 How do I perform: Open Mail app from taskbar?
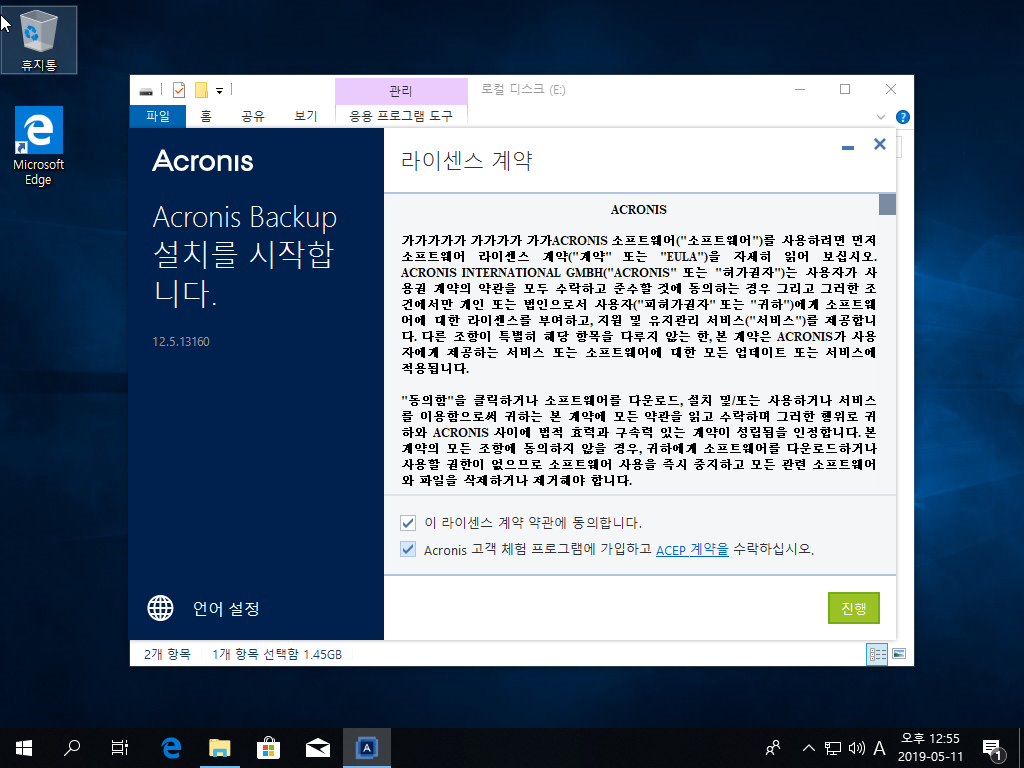pyautogui.click(x=317, y=748)
